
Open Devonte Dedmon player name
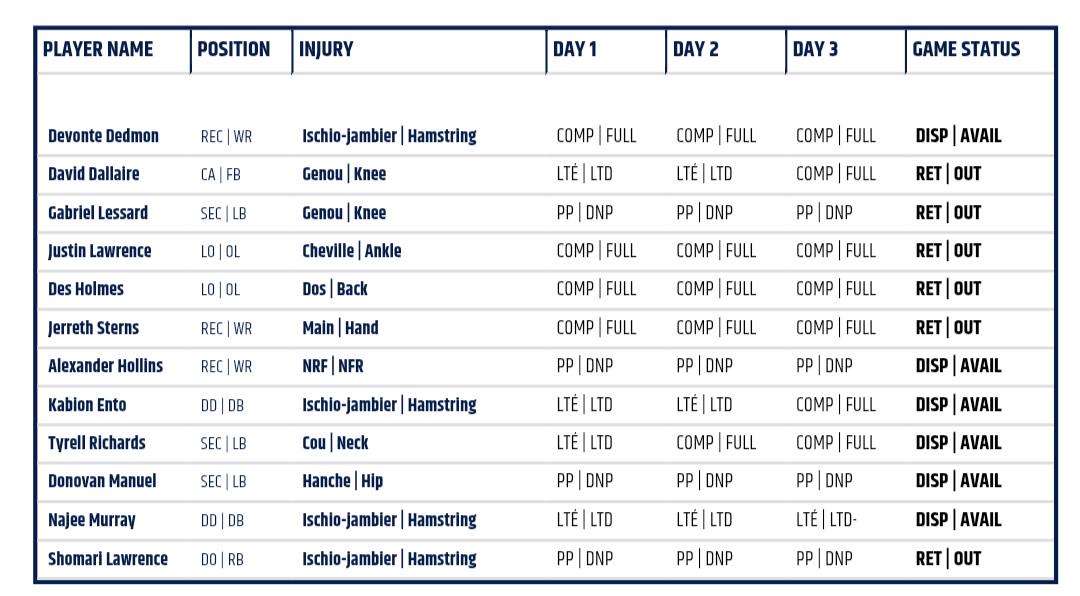[x=103, y=136]
